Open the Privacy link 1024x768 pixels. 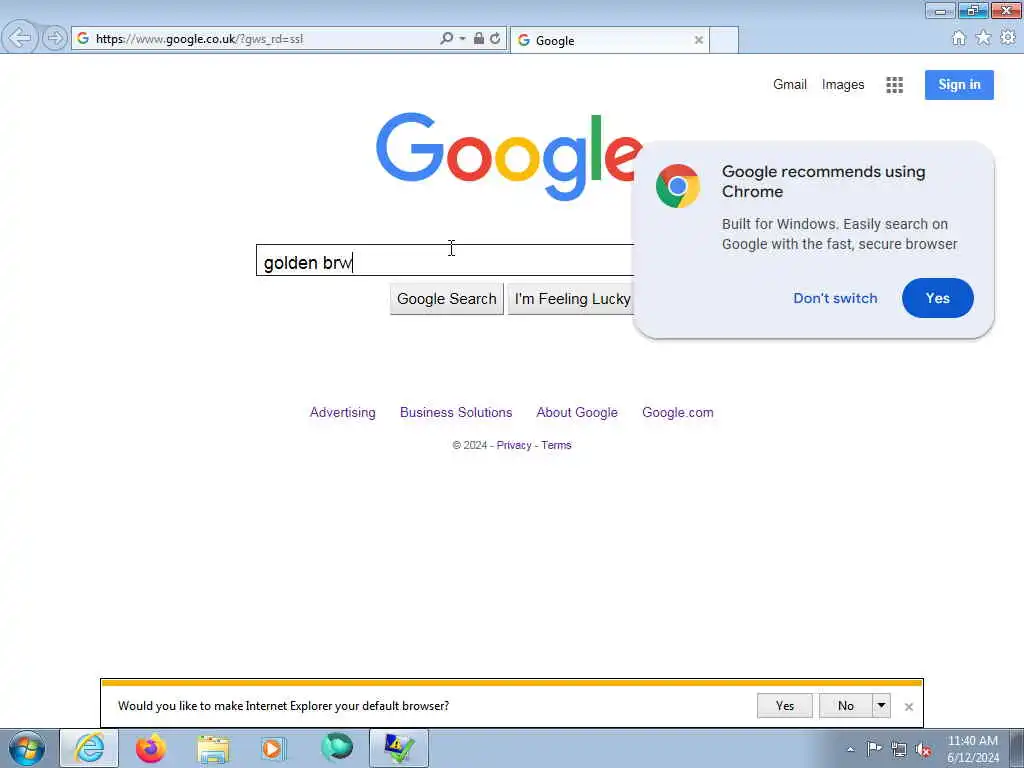[x=514, y=445]
